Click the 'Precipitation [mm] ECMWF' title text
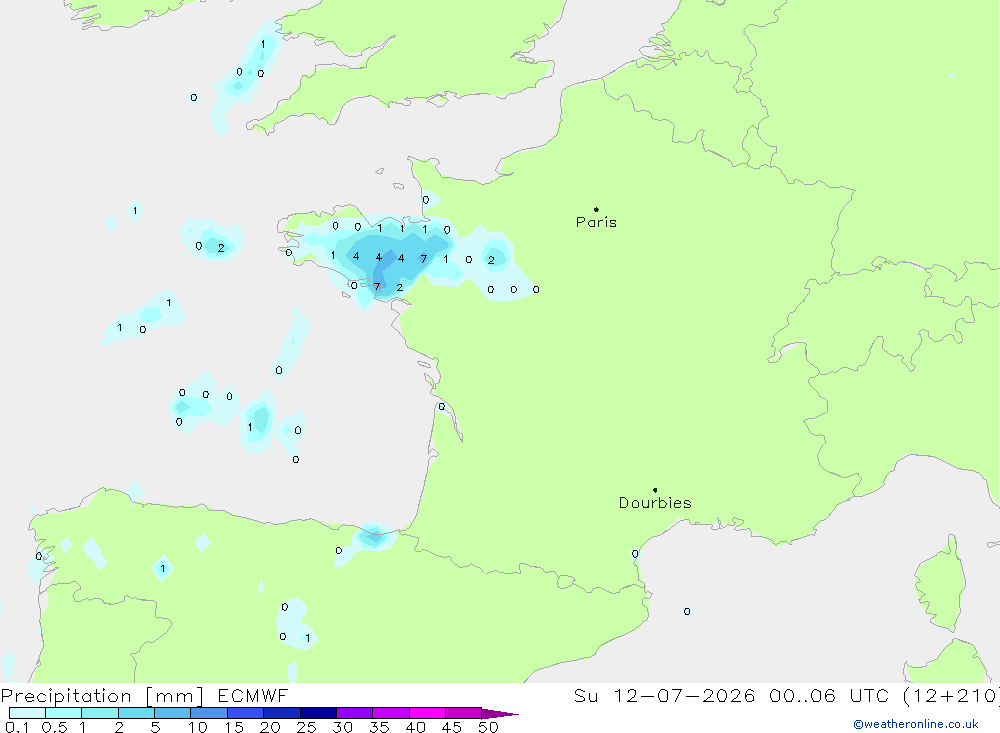Image resolution: width=1000 pixels, height=733 pixels. [145, 695]
